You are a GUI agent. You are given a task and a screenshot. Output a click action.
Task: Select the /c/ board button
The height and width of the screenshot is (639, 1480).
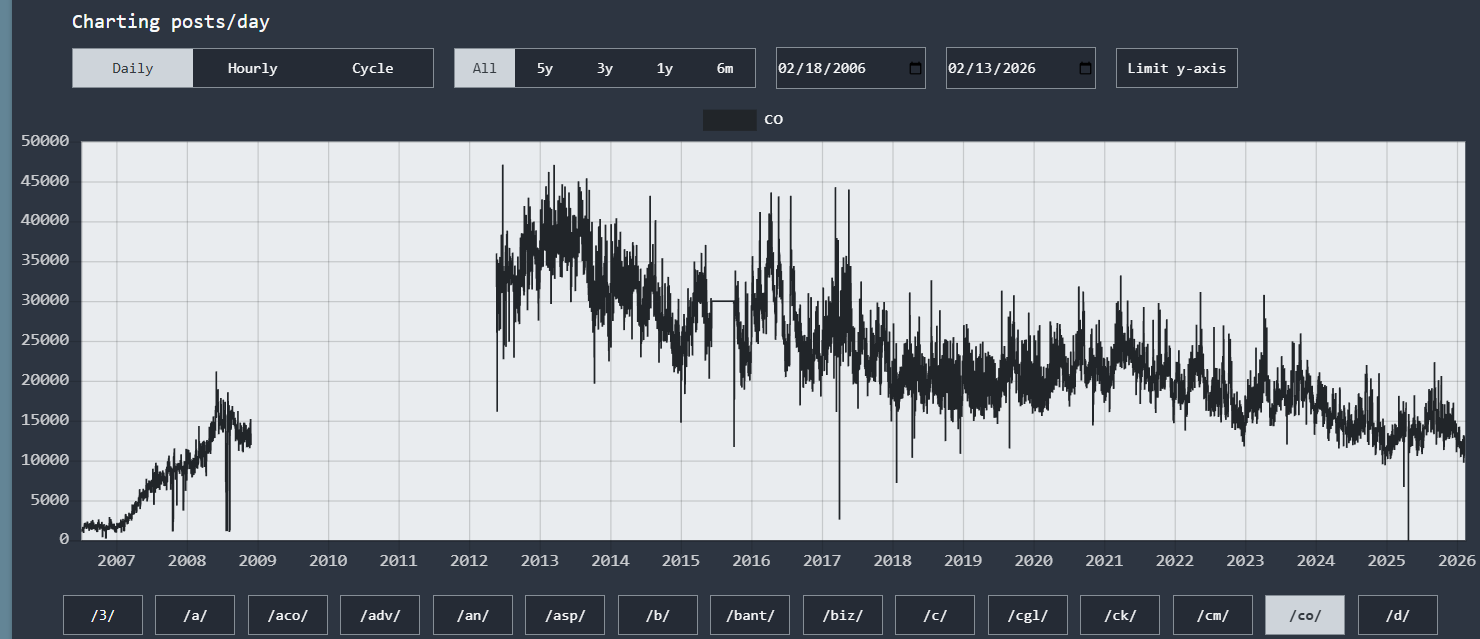click(935, 615)
